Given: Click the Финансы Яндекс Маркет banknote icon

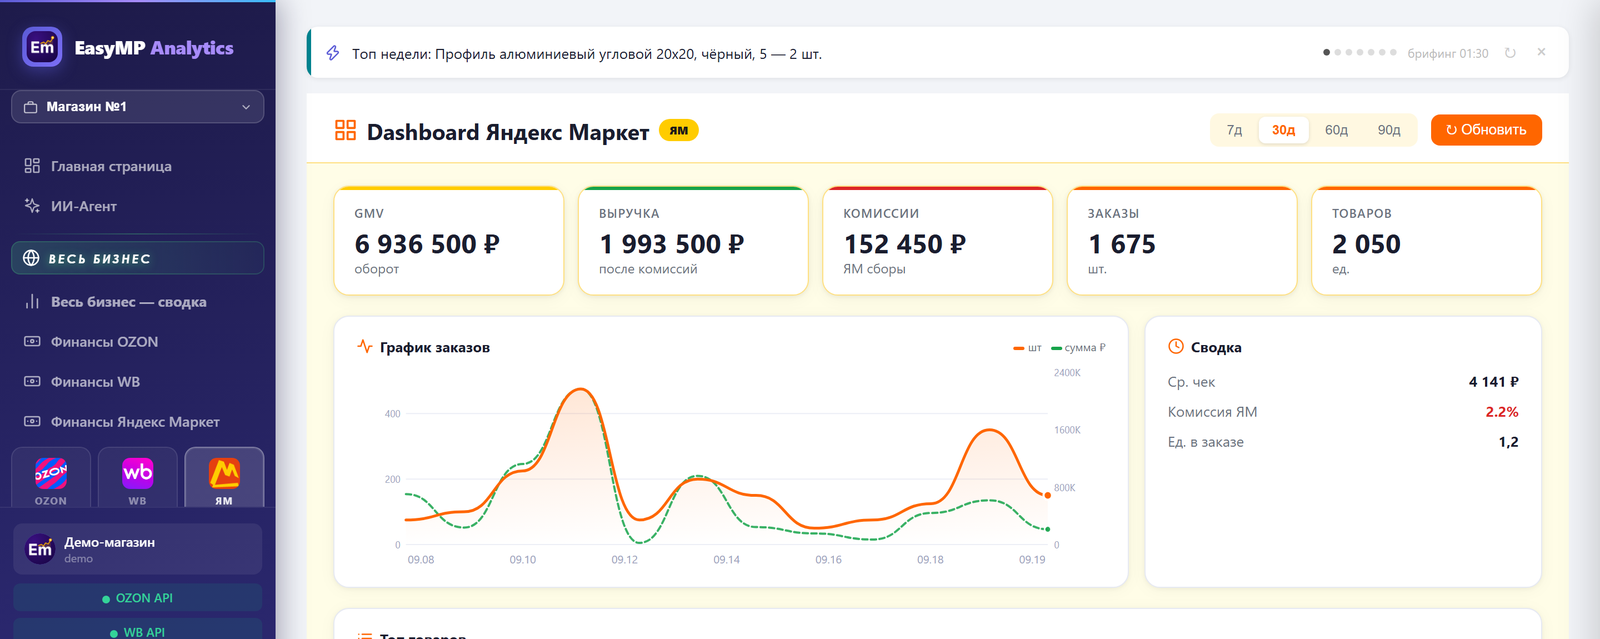Looking at the screenshot, I should tap(32, 422).
